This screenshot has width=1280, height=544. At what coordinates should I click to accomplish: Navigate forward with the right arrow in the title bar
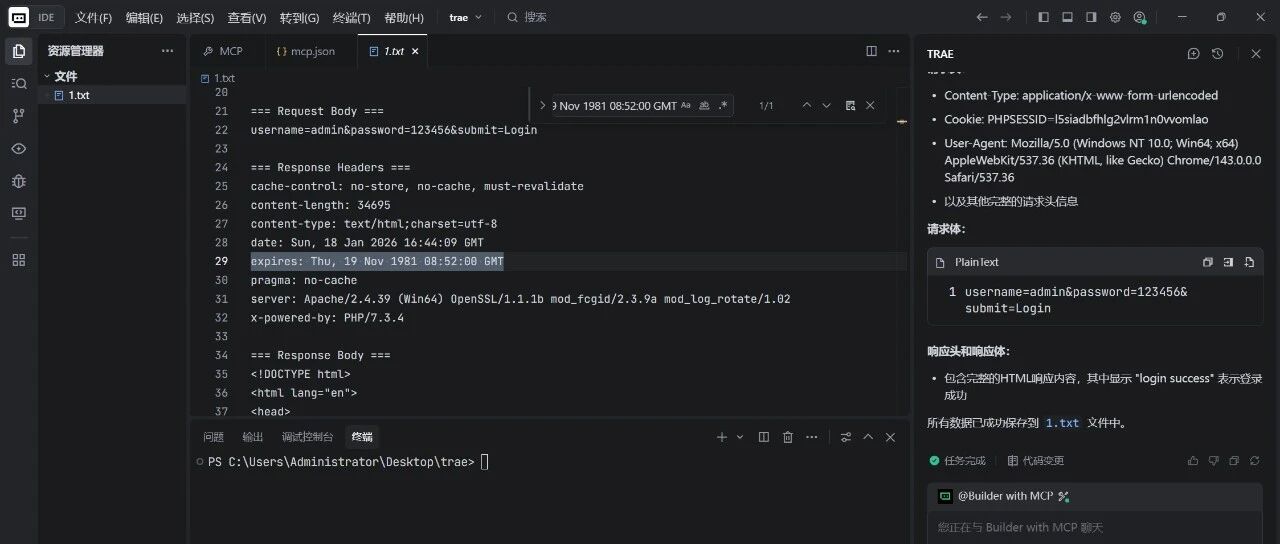click(1006, 17)
